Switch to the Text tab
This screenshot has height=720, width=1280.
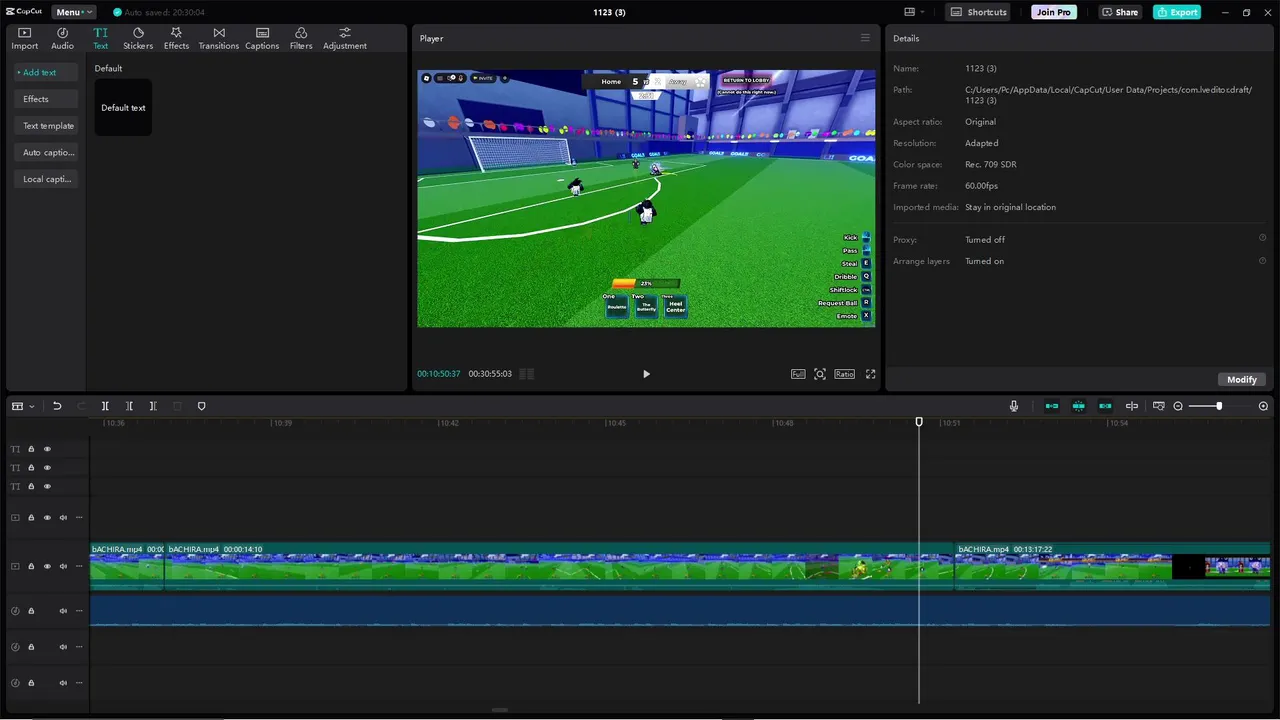pyautogui.click(x=100, y=39)
